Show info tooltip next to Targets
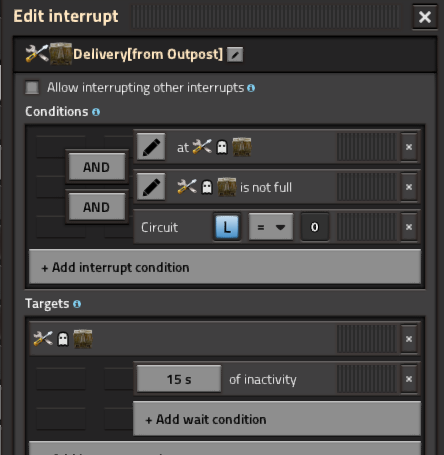Image resolution: width=444 pixels, height=455 pixels. click(x=77, y=304)
